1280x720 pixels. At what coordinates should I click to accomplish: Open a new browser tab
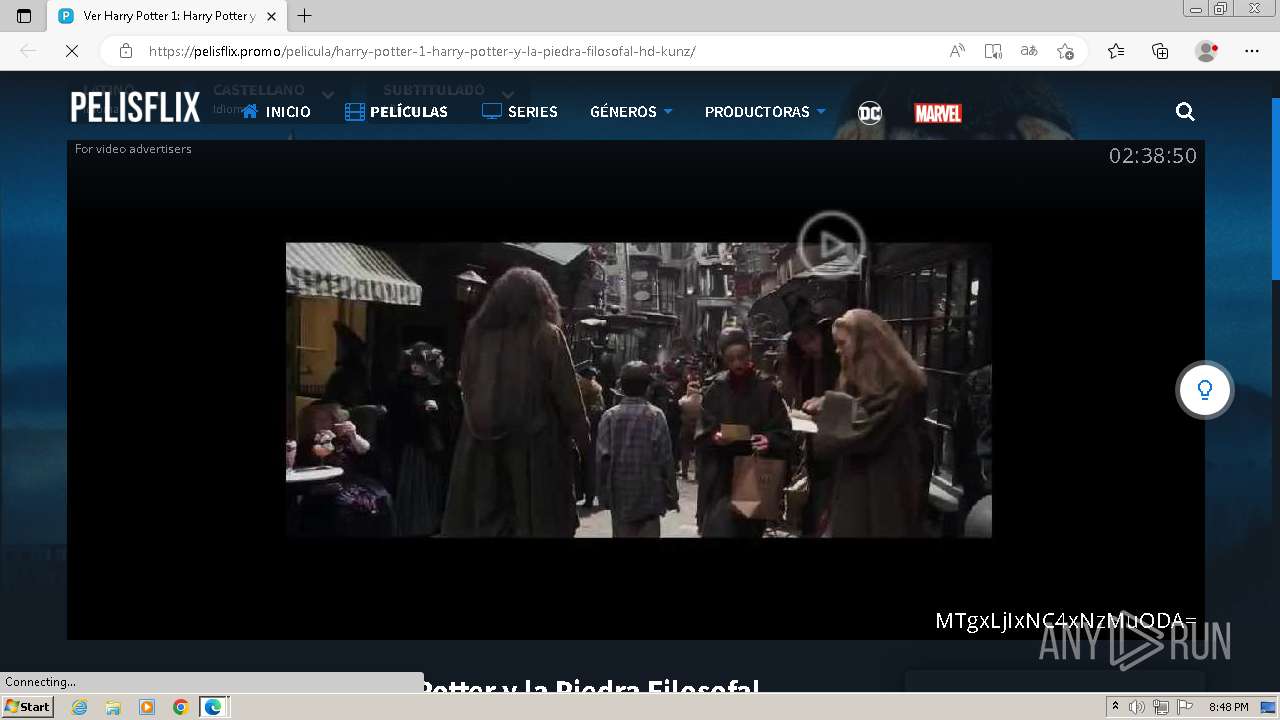305,16
